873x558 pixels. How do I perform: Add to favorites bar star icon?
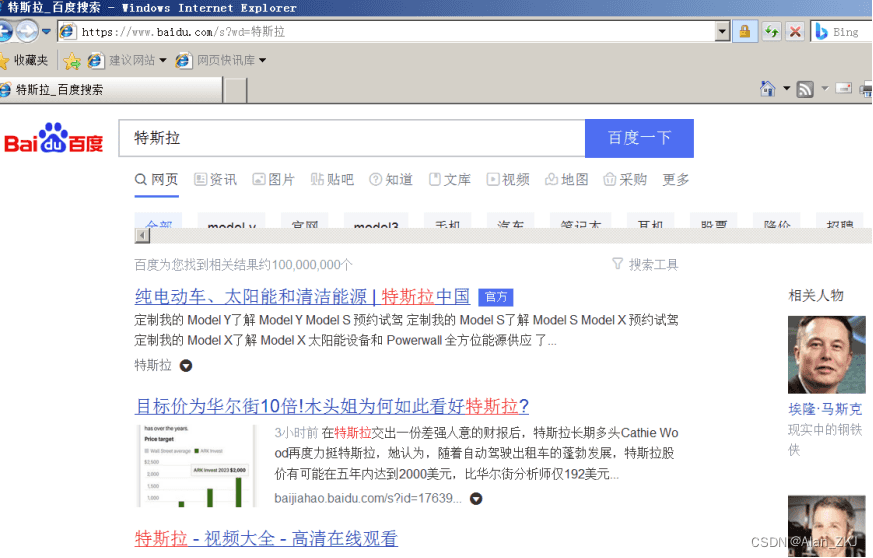pyautogui.click(x=72, y=60)
